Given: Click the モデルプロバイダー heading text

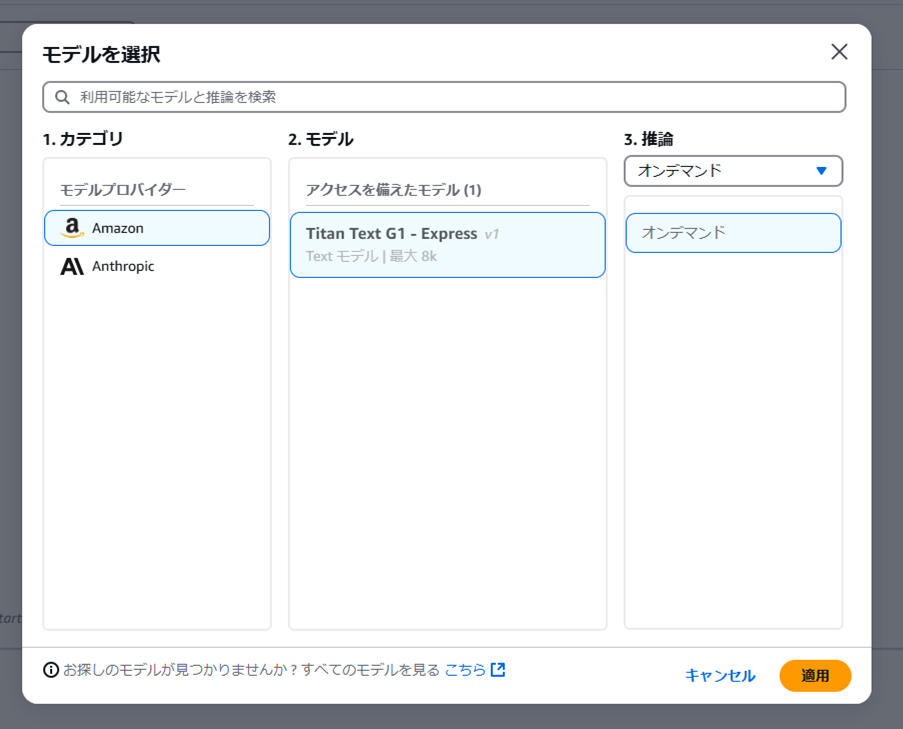Looking at the screenshot, I should click(x=123, y=189).
